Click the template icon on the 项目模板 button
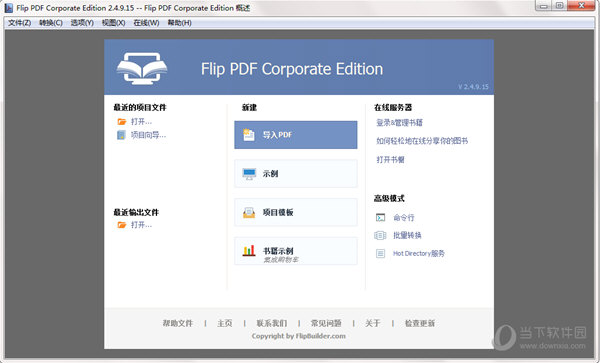 click(249, 212)
